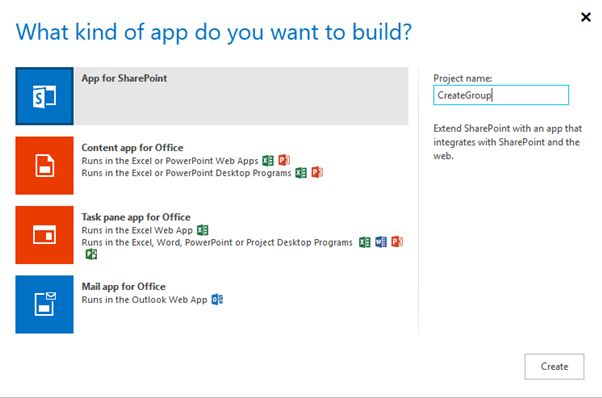
Task: Click the Excel icon beside 'Excel Web App'
Action: [202, 230]
